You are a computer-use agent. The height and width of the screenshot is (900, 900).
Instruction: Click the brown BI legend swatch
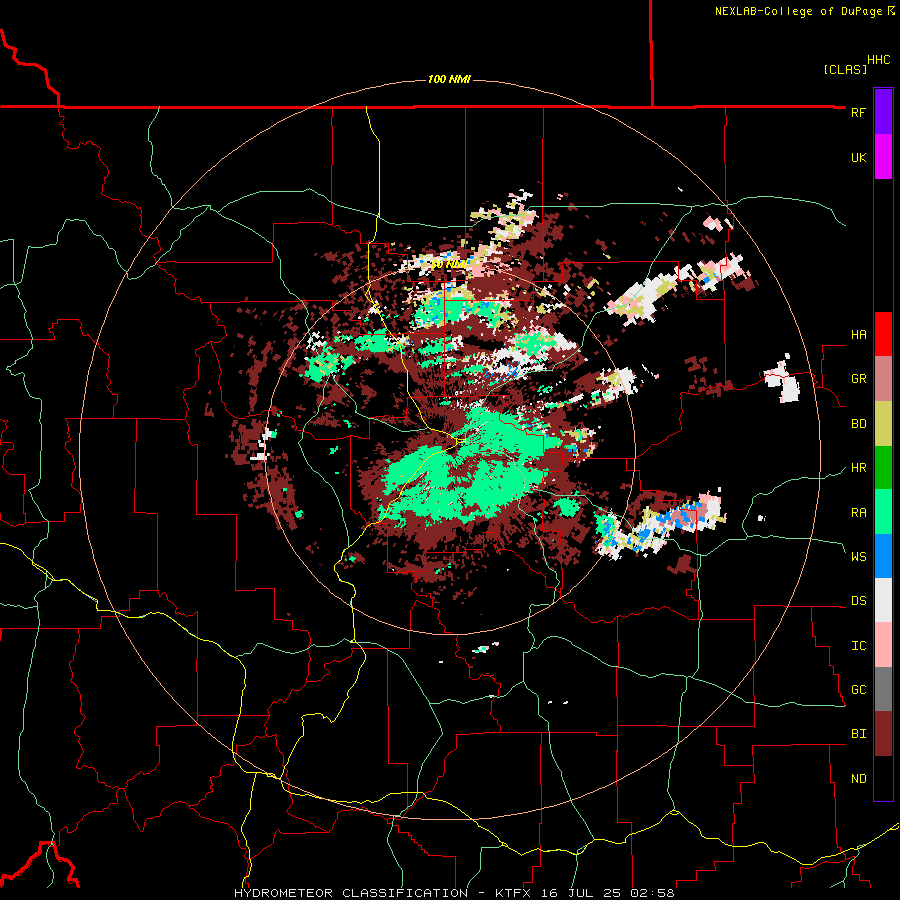[x=883, y=734]
